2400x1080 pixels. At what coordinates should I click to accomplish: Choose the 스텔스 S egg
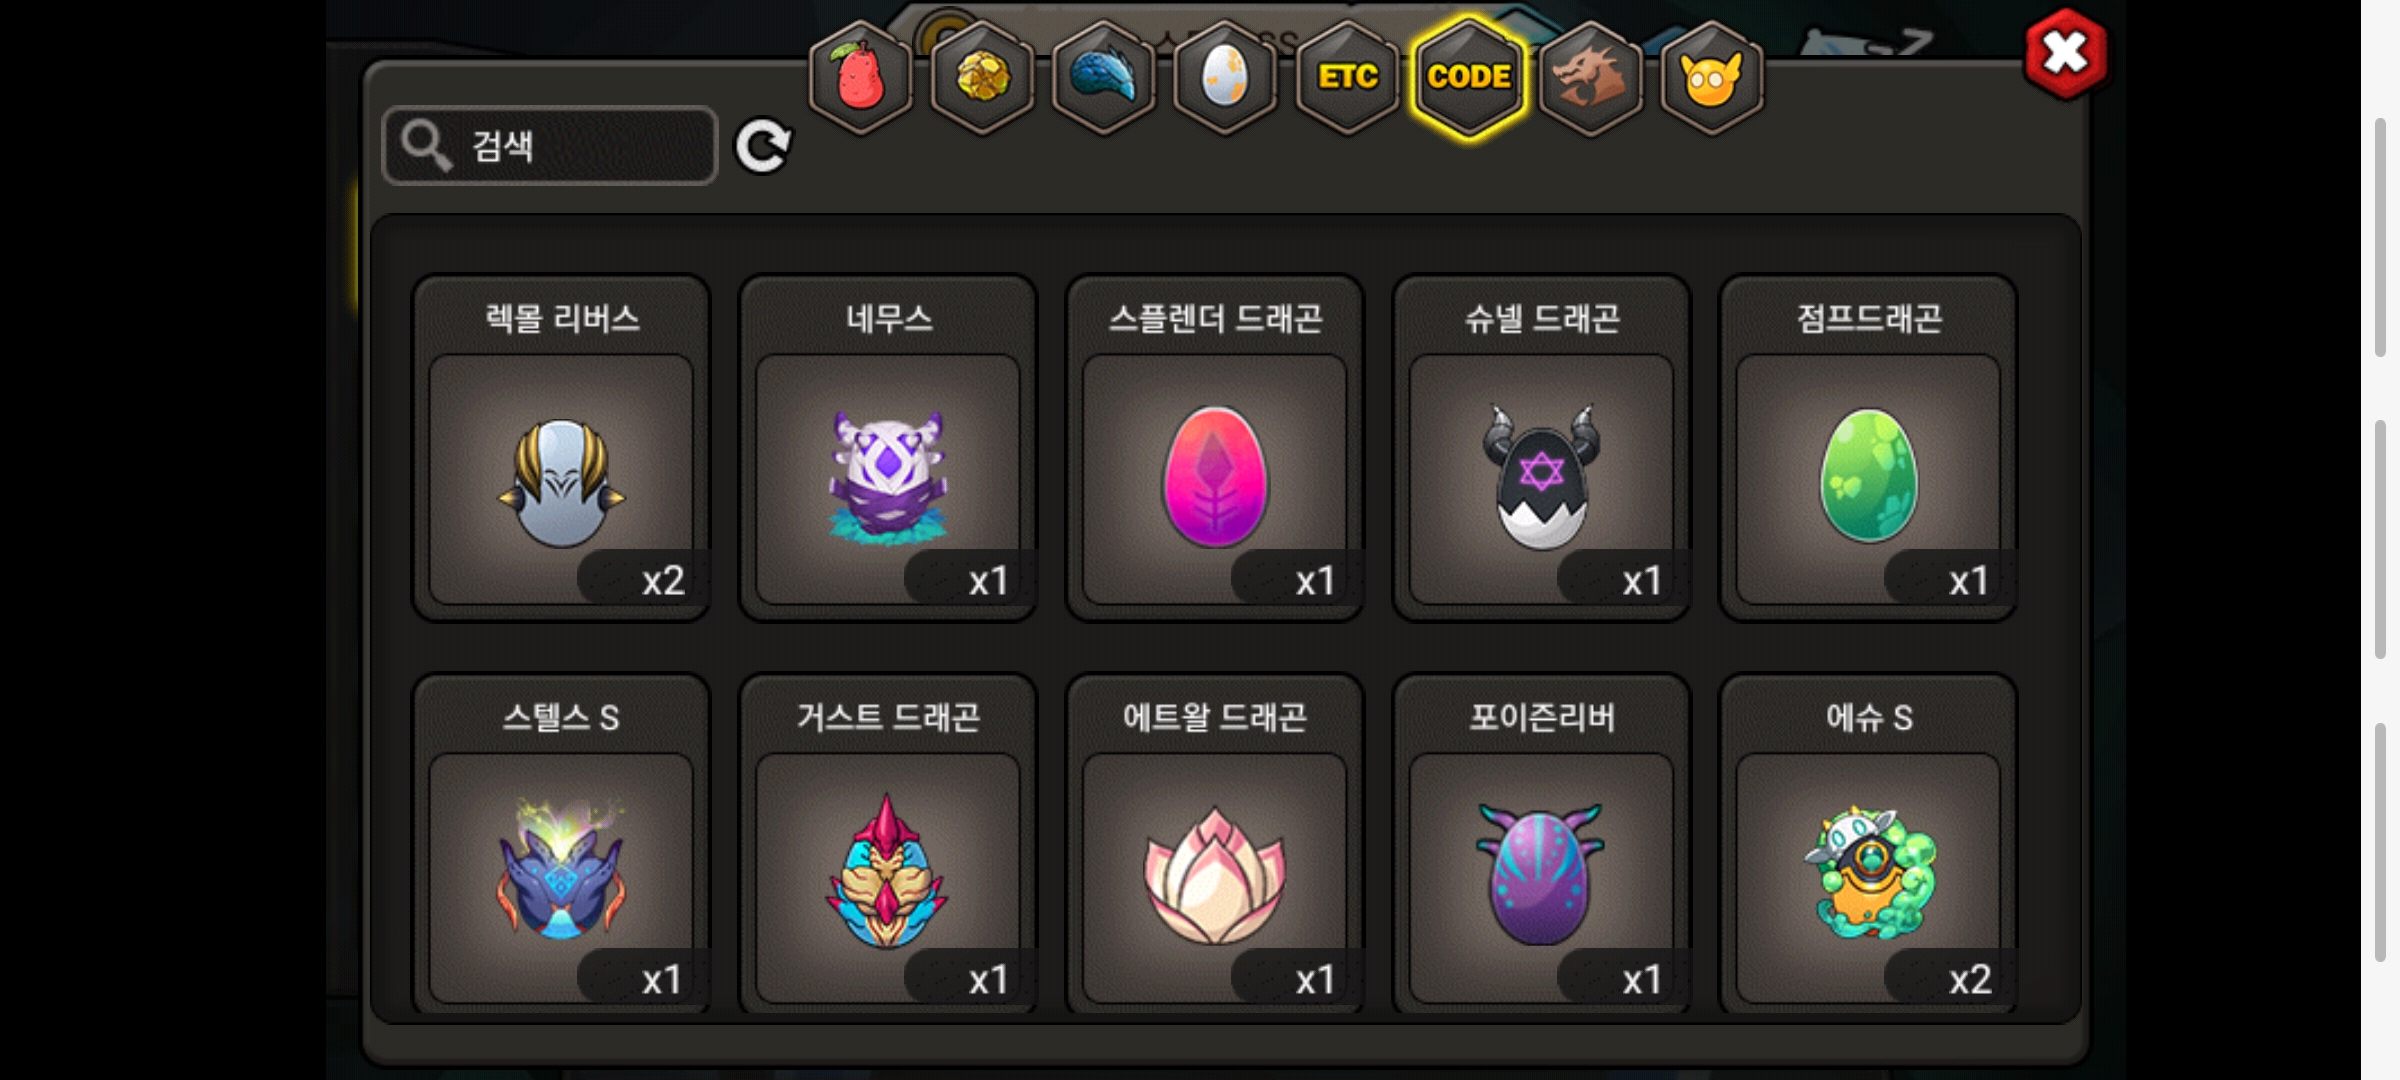click(x=562, y=845)
